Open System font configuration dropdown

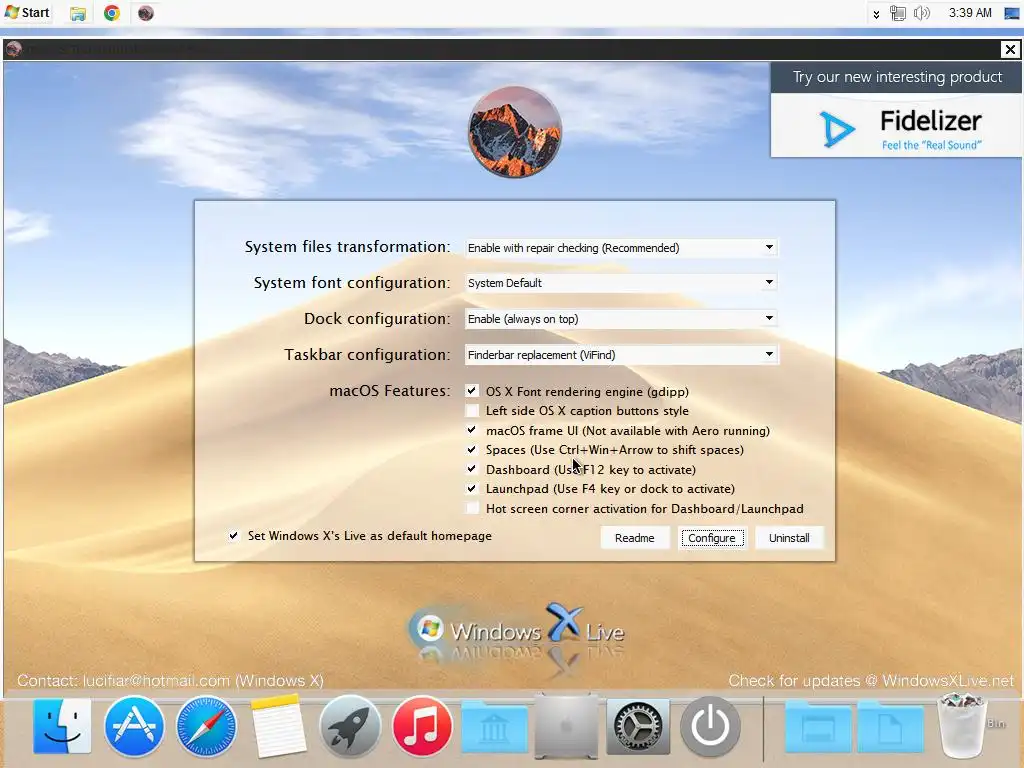[x=621, y=283]
